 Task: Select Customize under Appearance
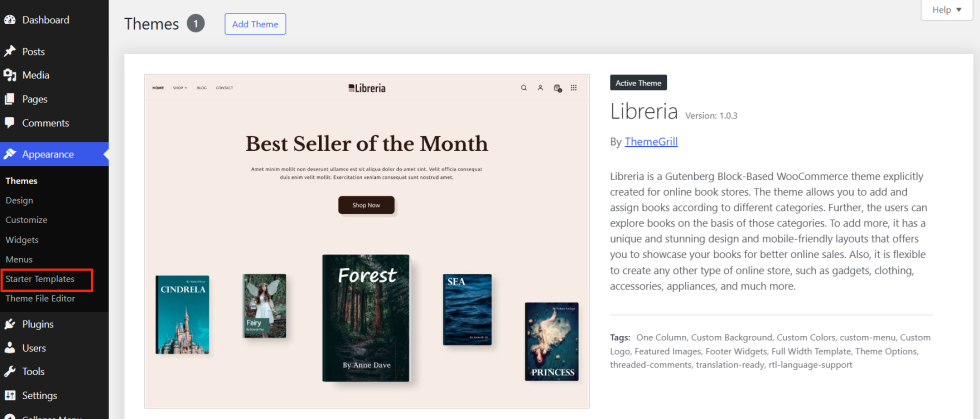26,220
